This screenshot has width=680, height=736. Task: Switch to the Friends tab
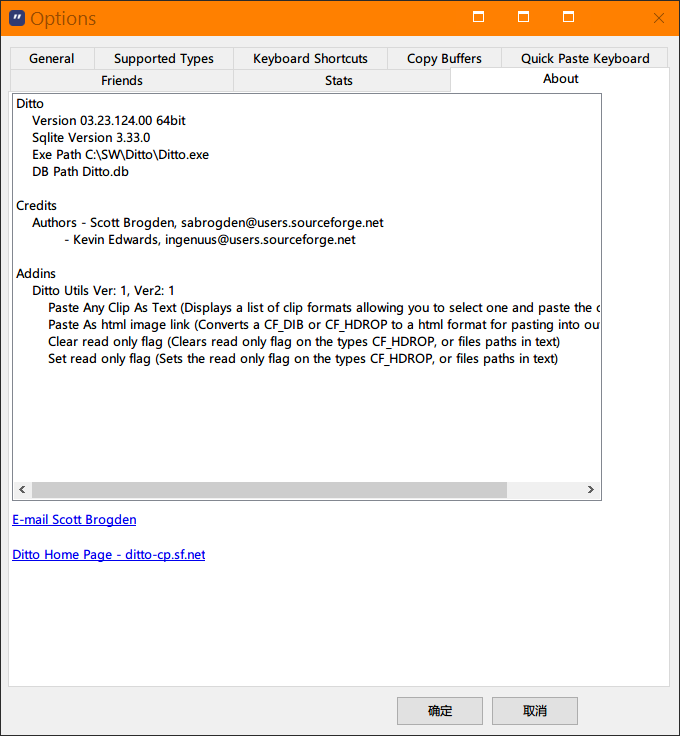tap(122, 80)
